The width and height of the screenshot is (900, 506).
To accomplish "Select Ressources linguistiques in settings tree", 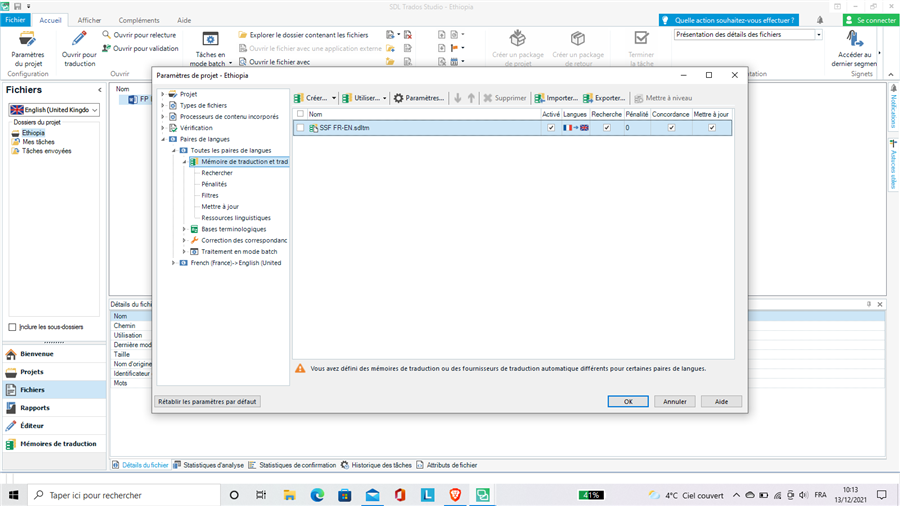I will coord(236,218).
